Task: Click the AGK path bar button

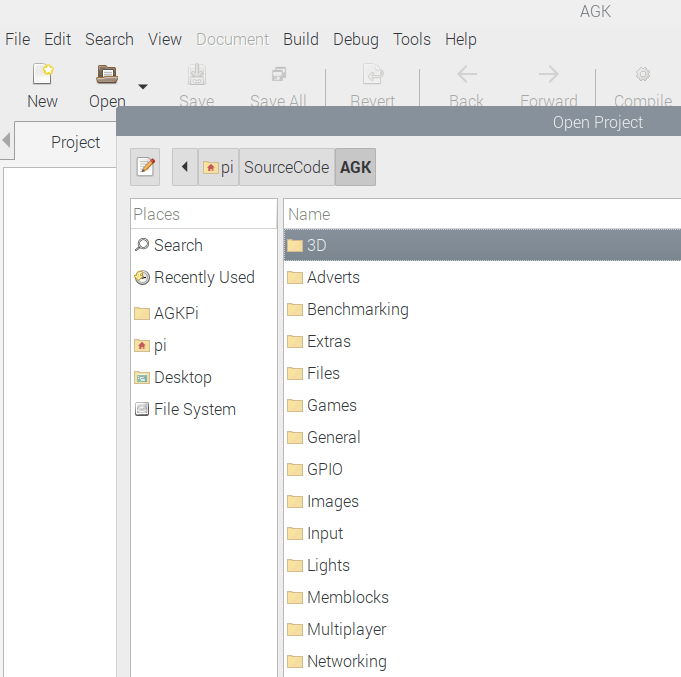Action: click(355, 167)
